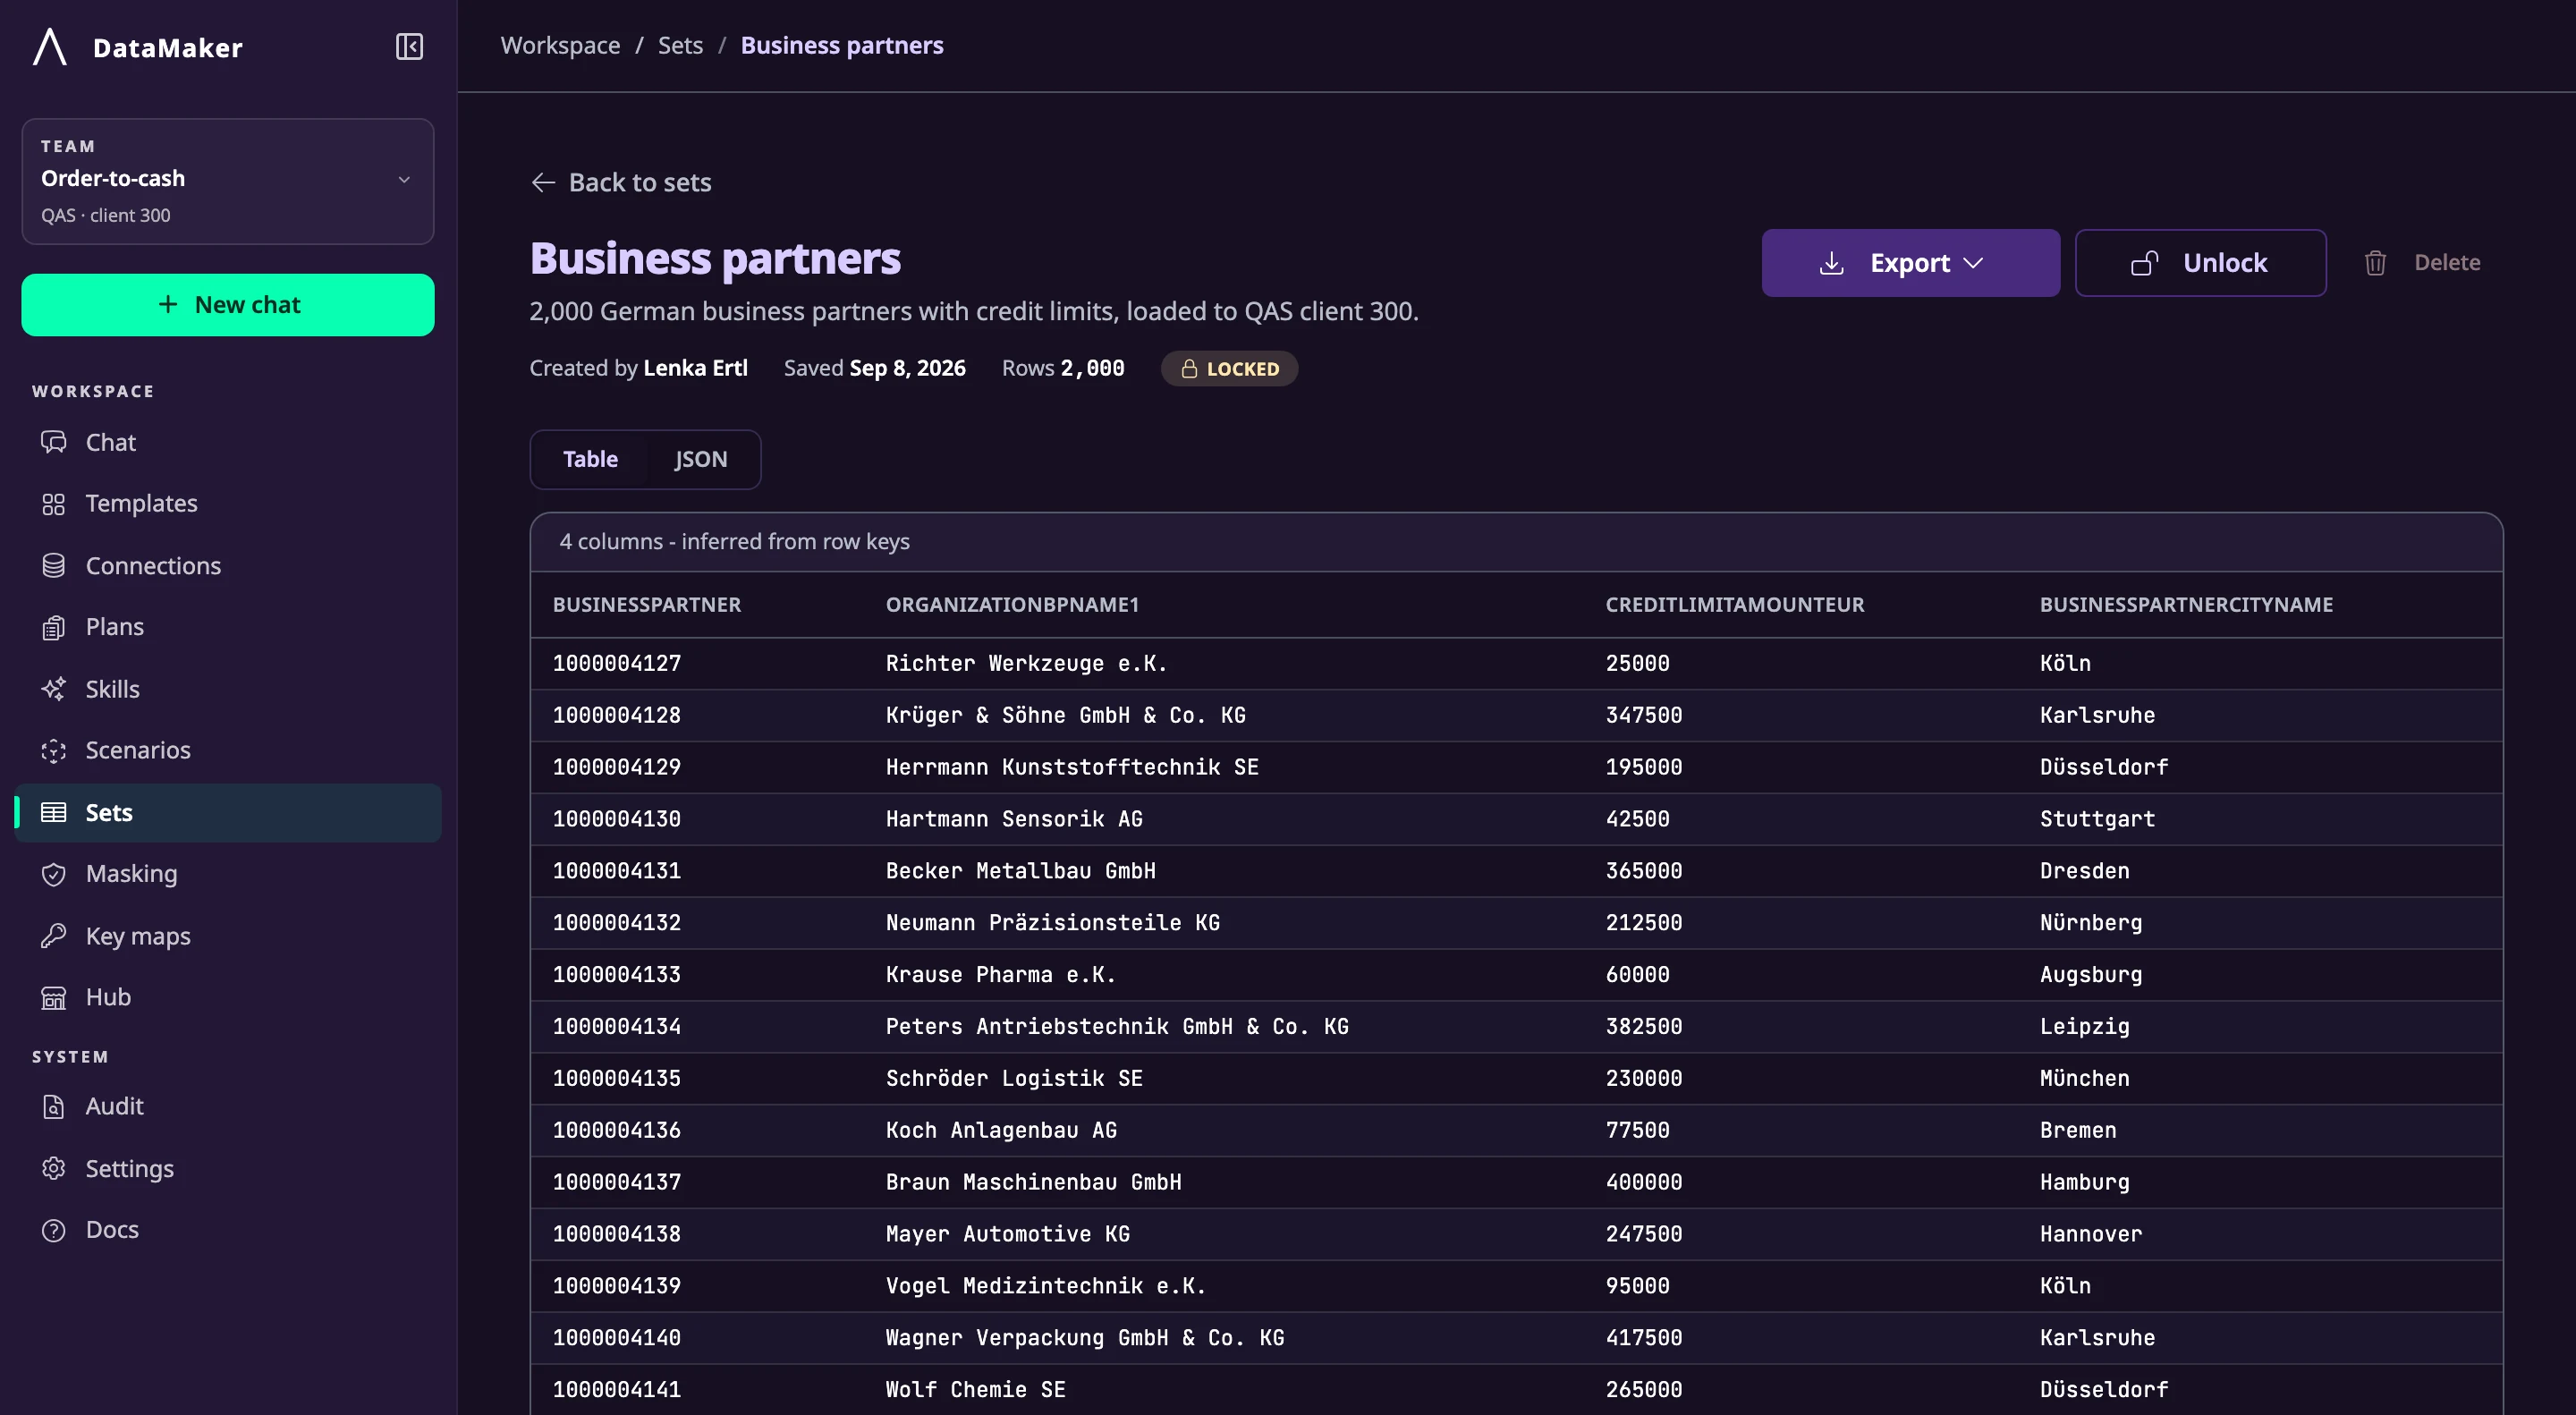Open Chat from sidebar icon

pyautogui.click(x=54, y=442)
